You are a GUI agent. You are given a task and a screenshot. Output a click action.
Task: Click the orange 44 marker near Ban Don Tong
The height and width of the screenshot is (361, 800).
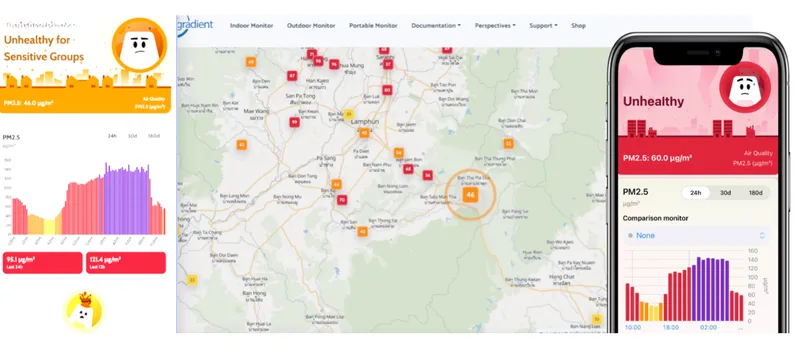(337, 184)
